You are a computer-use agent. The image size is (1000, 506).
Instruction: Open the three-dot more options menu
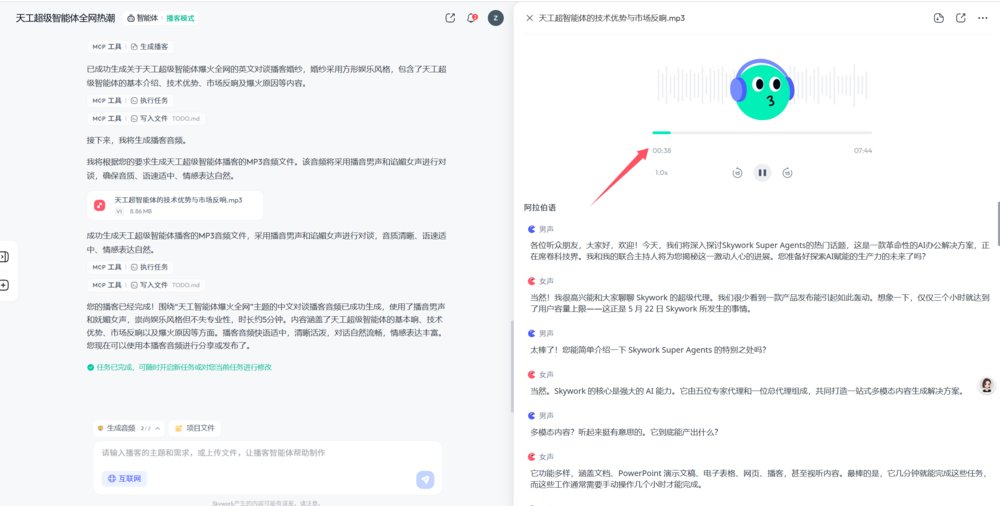(x=984, y=18)
